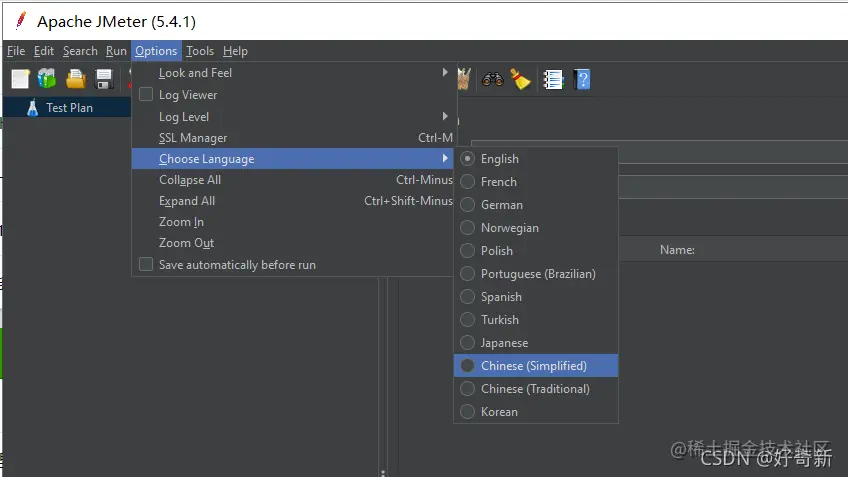Click Zoom Out menu entry
This screenshot has height=477, width=848.
pos(293,243)
